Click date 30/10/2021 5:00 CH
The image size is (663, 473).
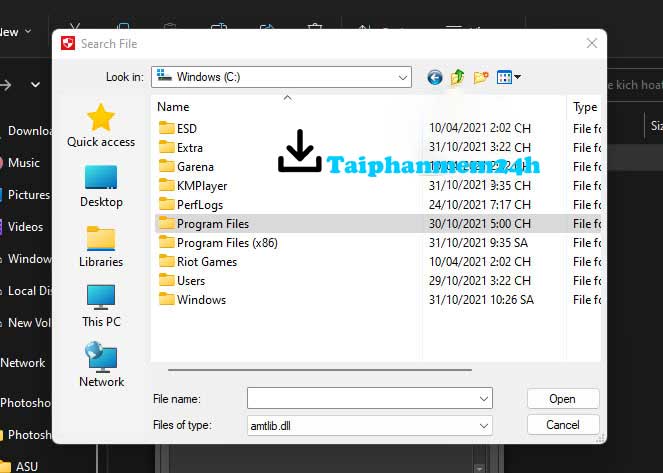(479, 224)
